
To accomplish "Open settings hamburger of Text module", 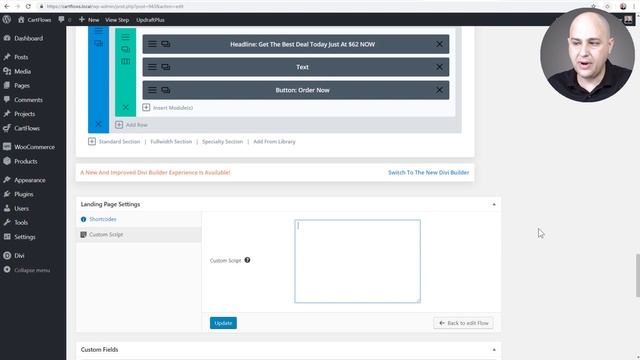I will (152, 67).
